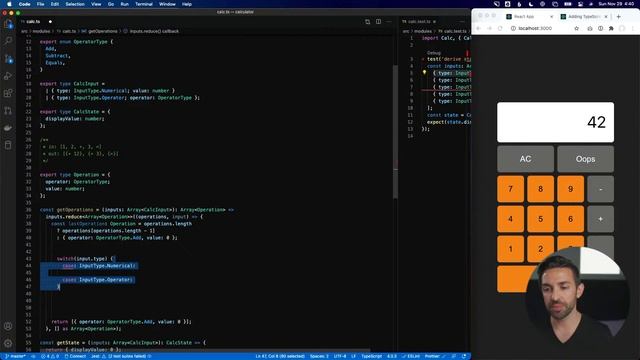Screen dimensions: 640x360
Task: Open the problems count in the status bar
Action: coord(50,356)
